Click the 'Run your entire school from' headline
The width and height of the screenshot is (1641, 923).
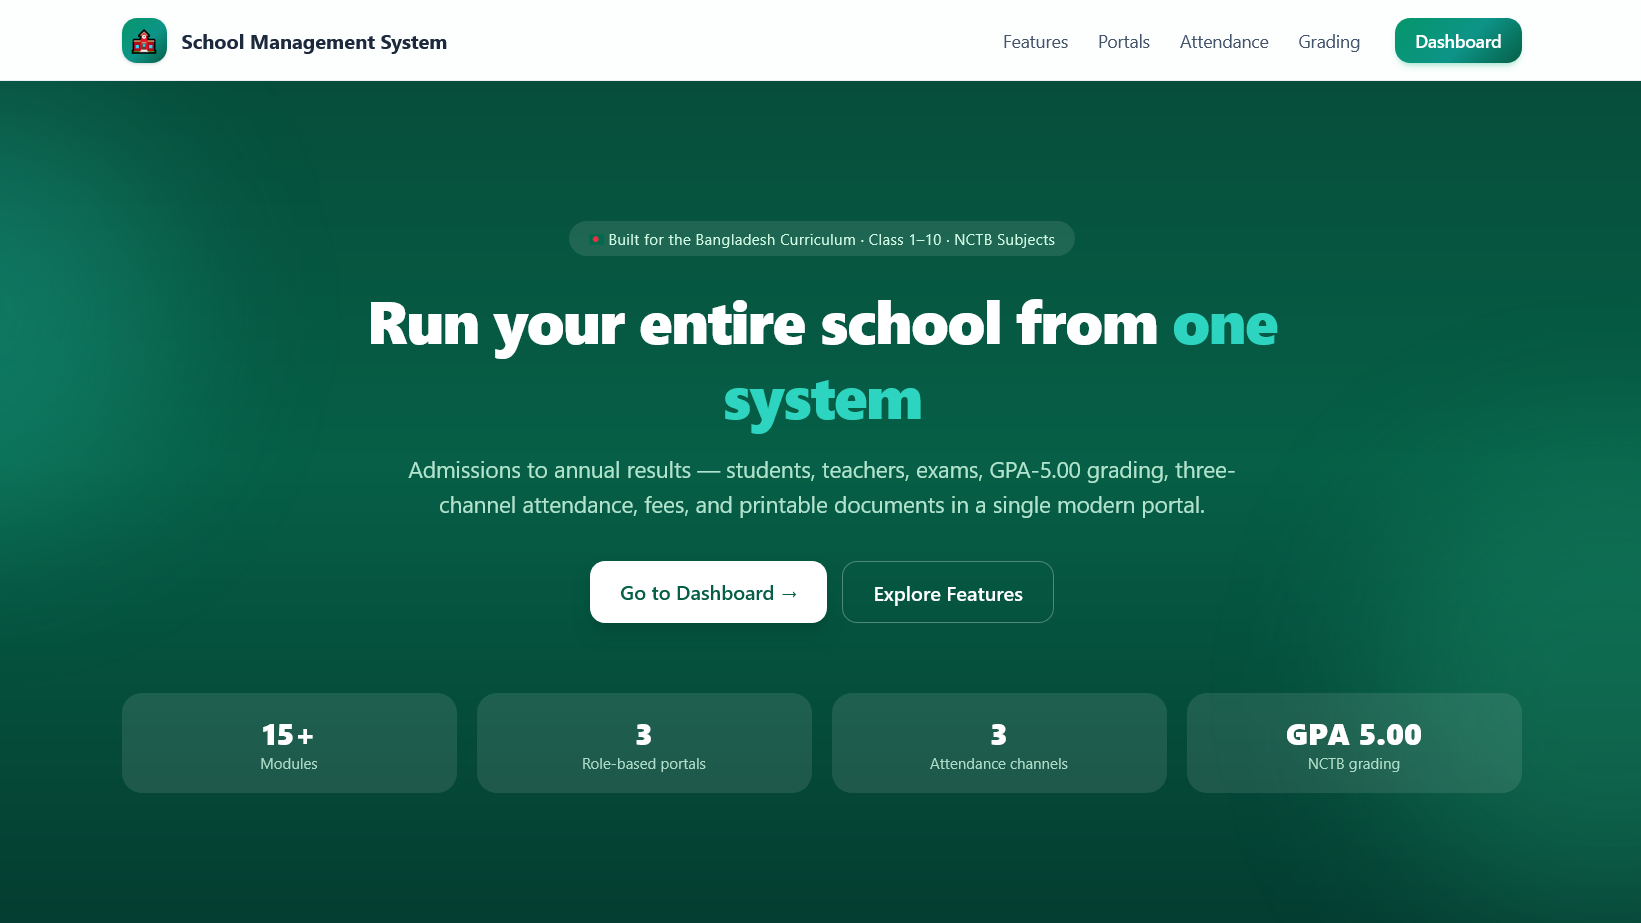click(763, 325)
